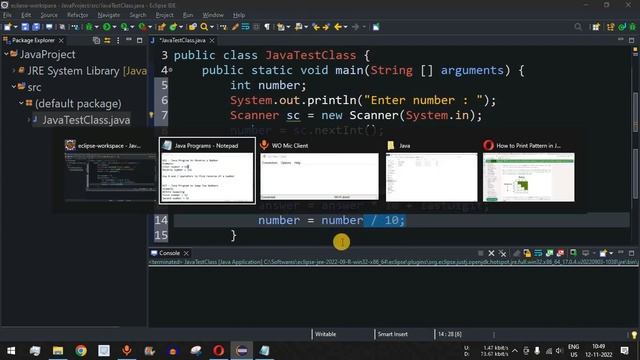Open the Project menu
Viewport: 640px width, 360px height.
click(164, 15)
